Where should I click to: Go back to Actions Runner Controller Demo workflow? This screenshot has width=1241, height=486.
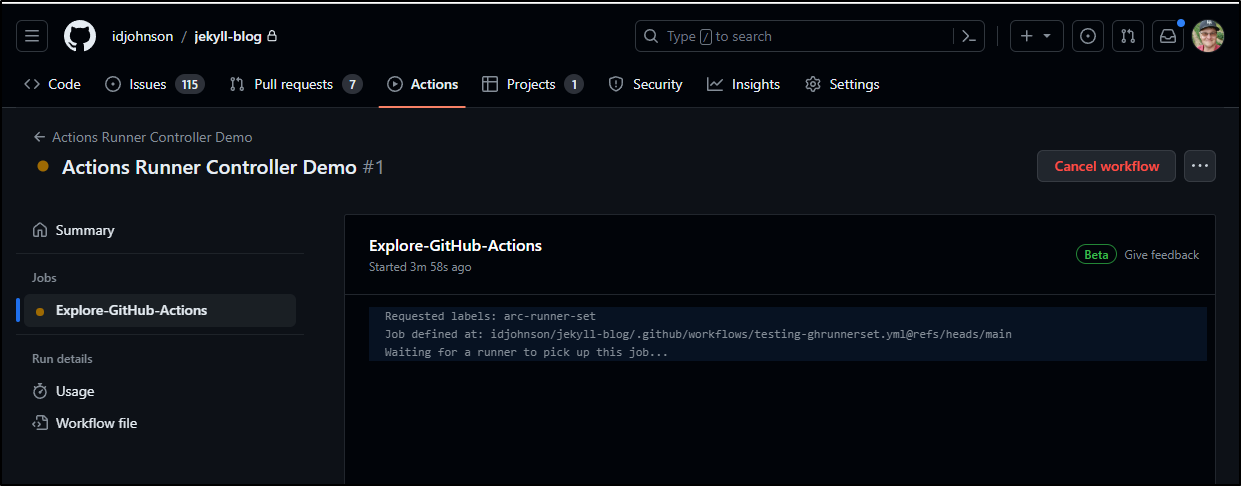[x=143, y=137]
